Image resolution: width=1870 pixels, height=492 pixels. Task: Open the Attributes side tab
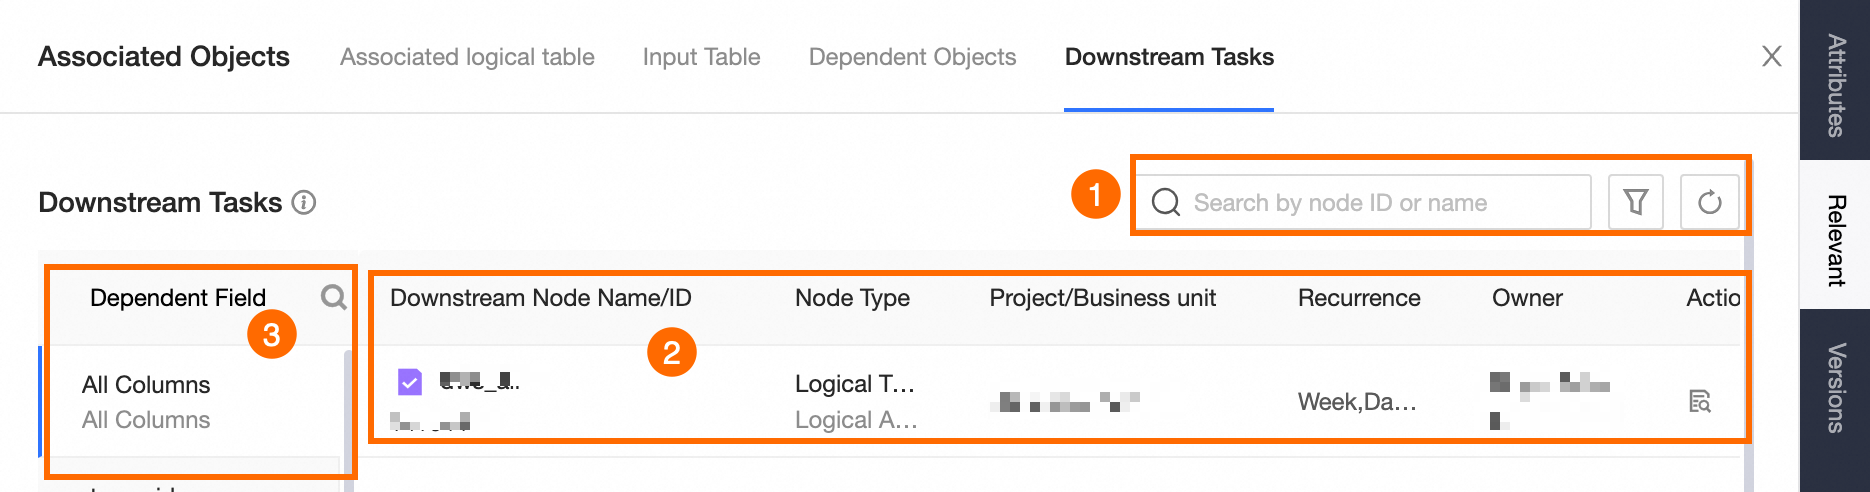[x=1836, y=85]
